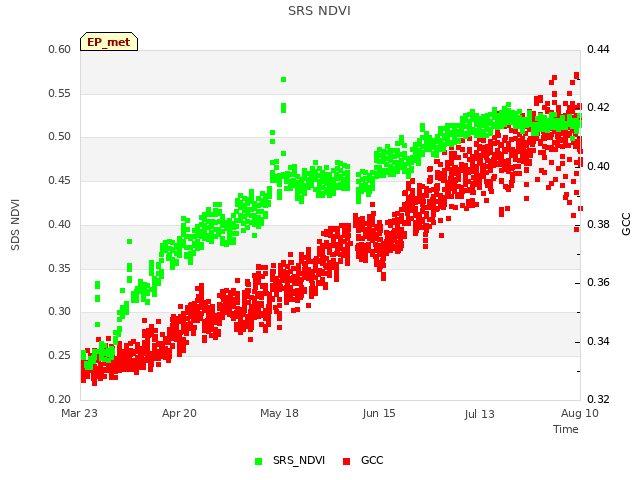The image size is (640, 480).
Task: Click the 0.36 right axis value
Action: pyautogui.click(x=598, y=282)
